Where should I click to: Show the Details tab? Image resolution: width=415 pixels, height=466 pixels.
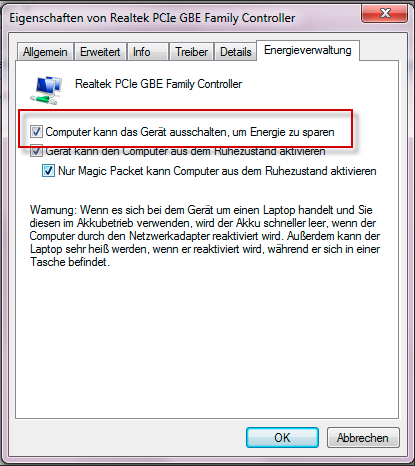(x=236, y=52)
